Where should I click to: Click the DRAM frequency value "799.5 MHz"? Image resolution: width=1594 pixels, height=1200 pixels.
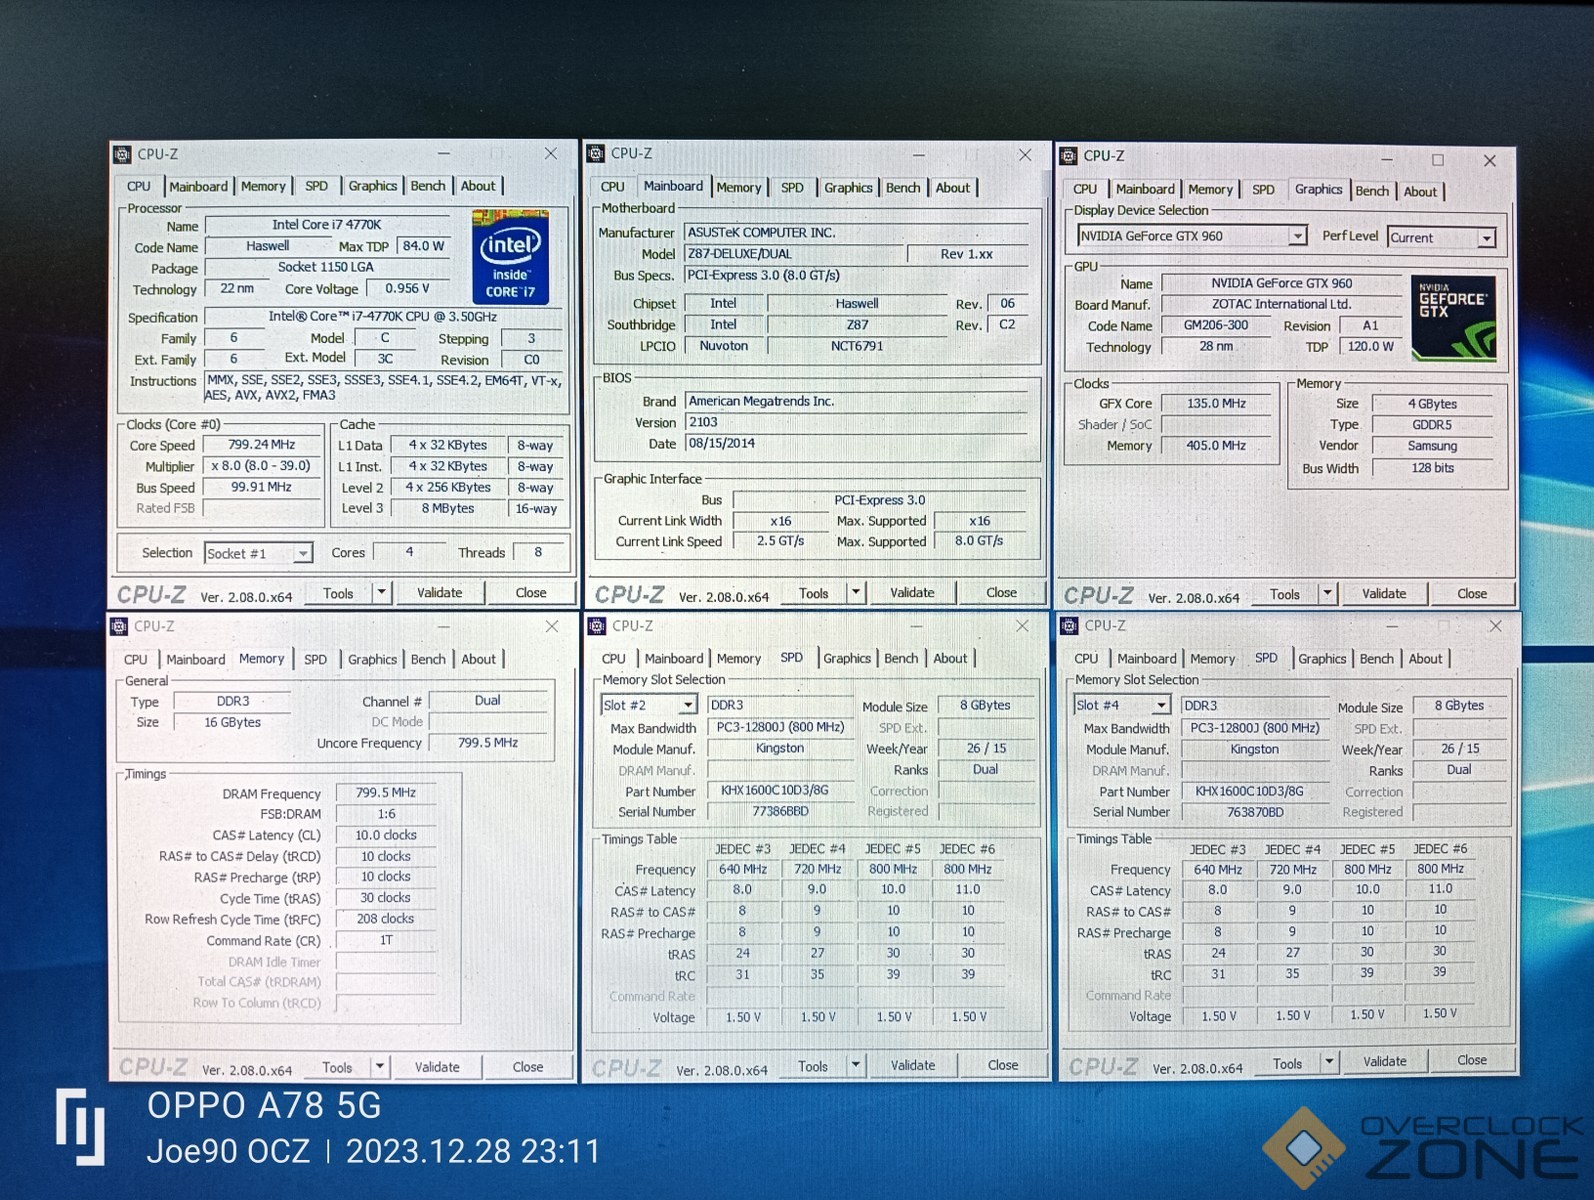tap(386, 793)
